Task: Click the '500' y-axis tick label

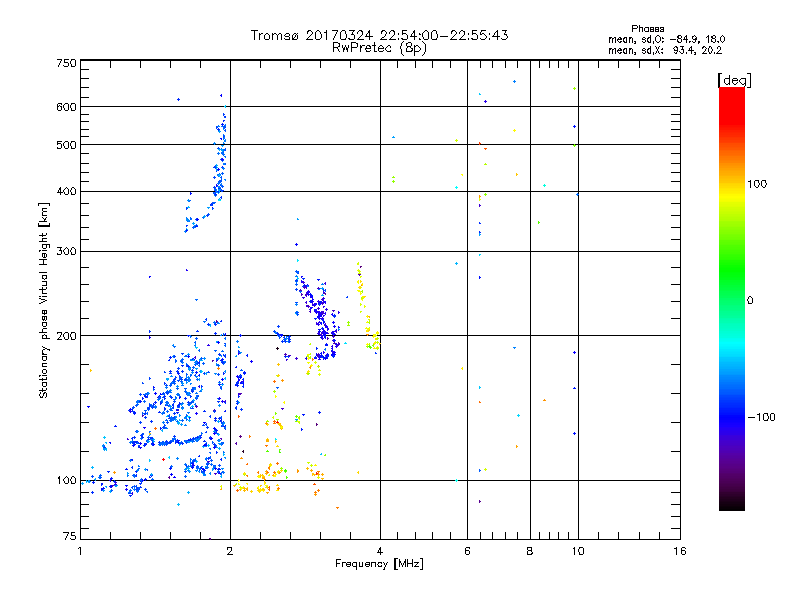Action: pos(66,145)
